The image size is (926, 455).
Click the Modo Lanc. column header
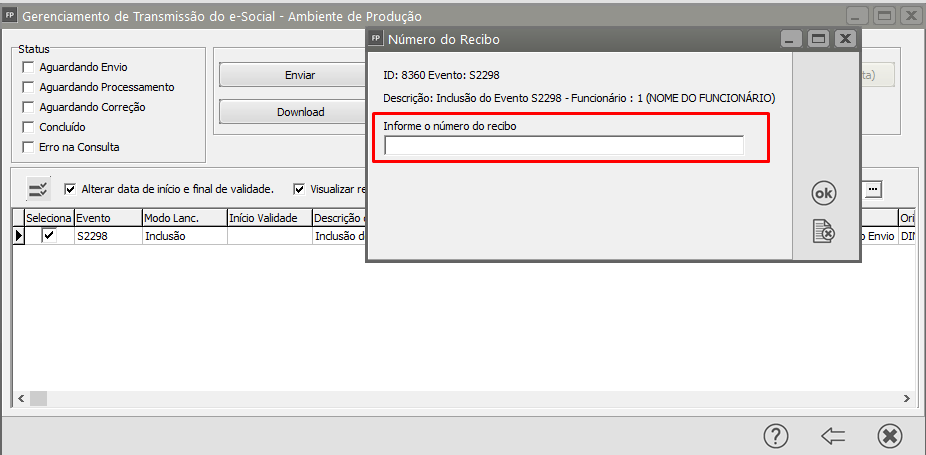point(185,217)
